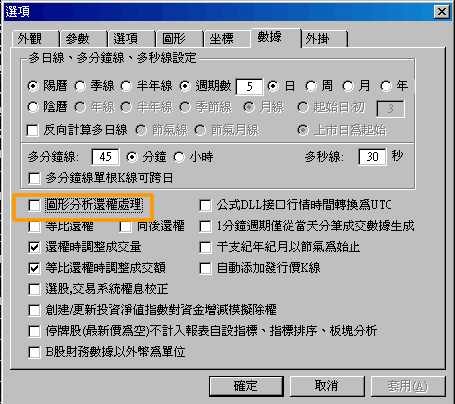
Task: Pick the 周 period radio button
Action: pyautogui.click(x=311, y=86)
